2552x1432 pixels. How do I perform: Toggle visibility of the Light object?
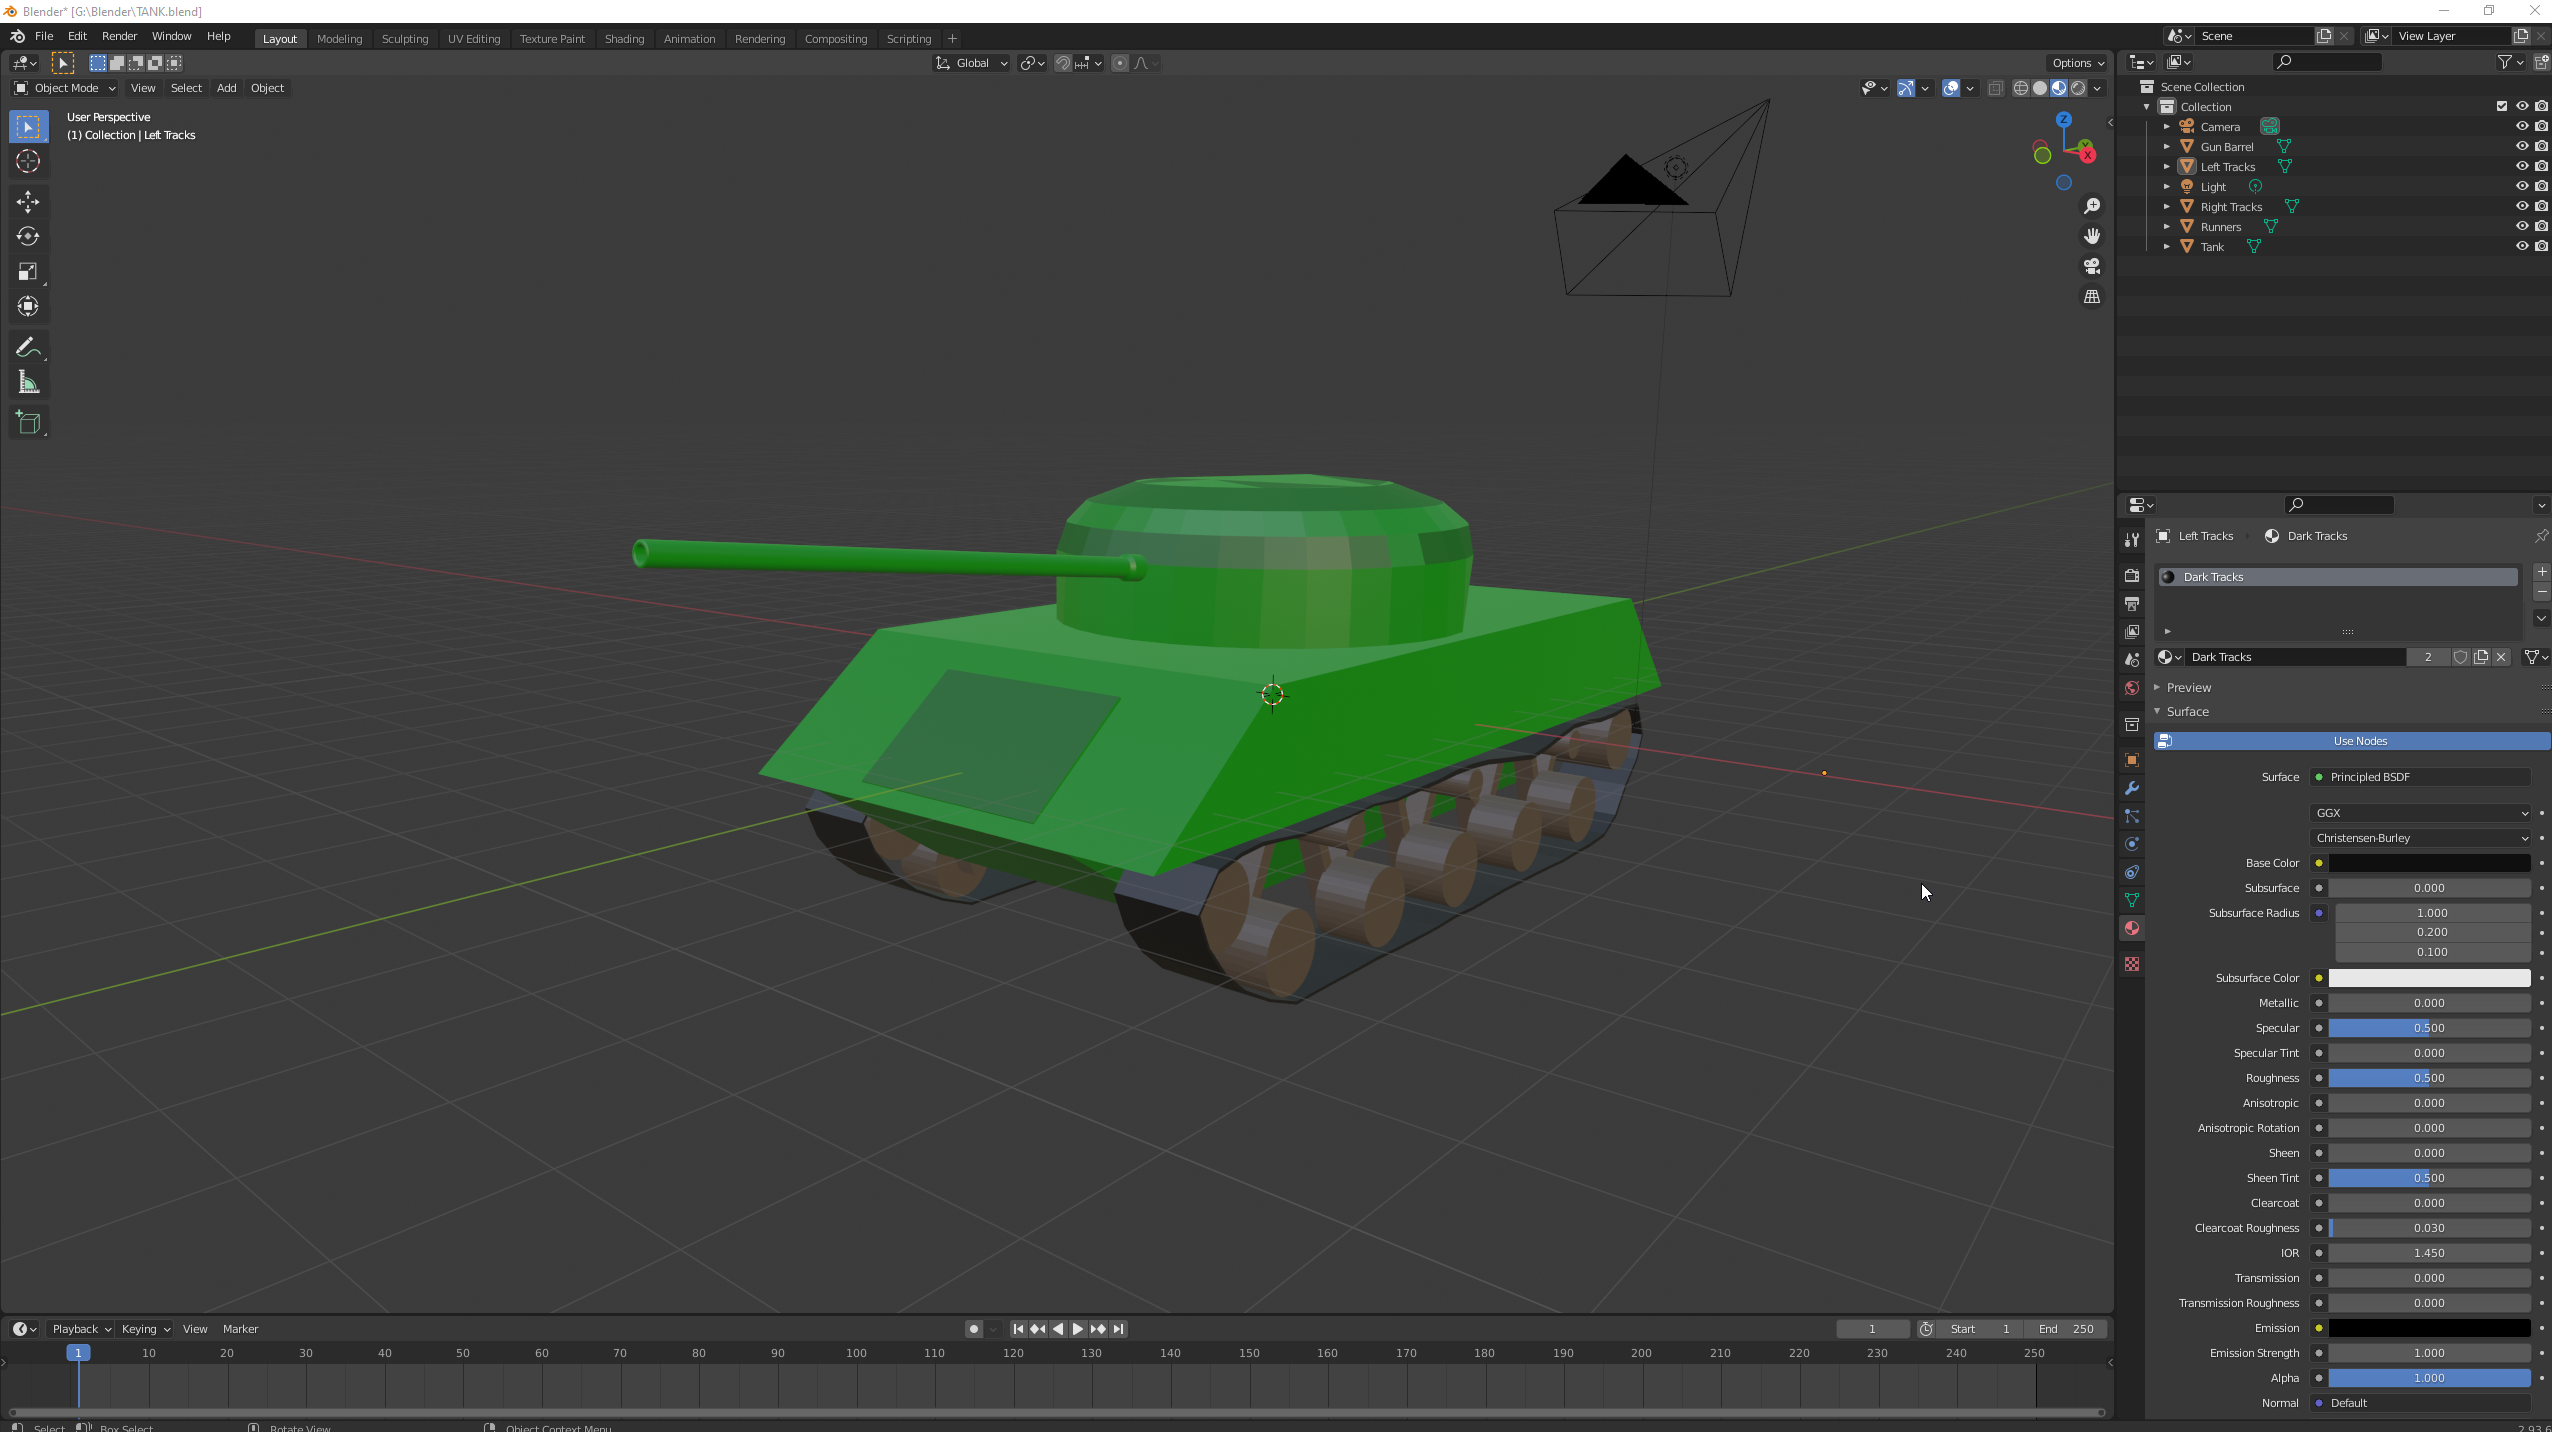(2521, 186)
